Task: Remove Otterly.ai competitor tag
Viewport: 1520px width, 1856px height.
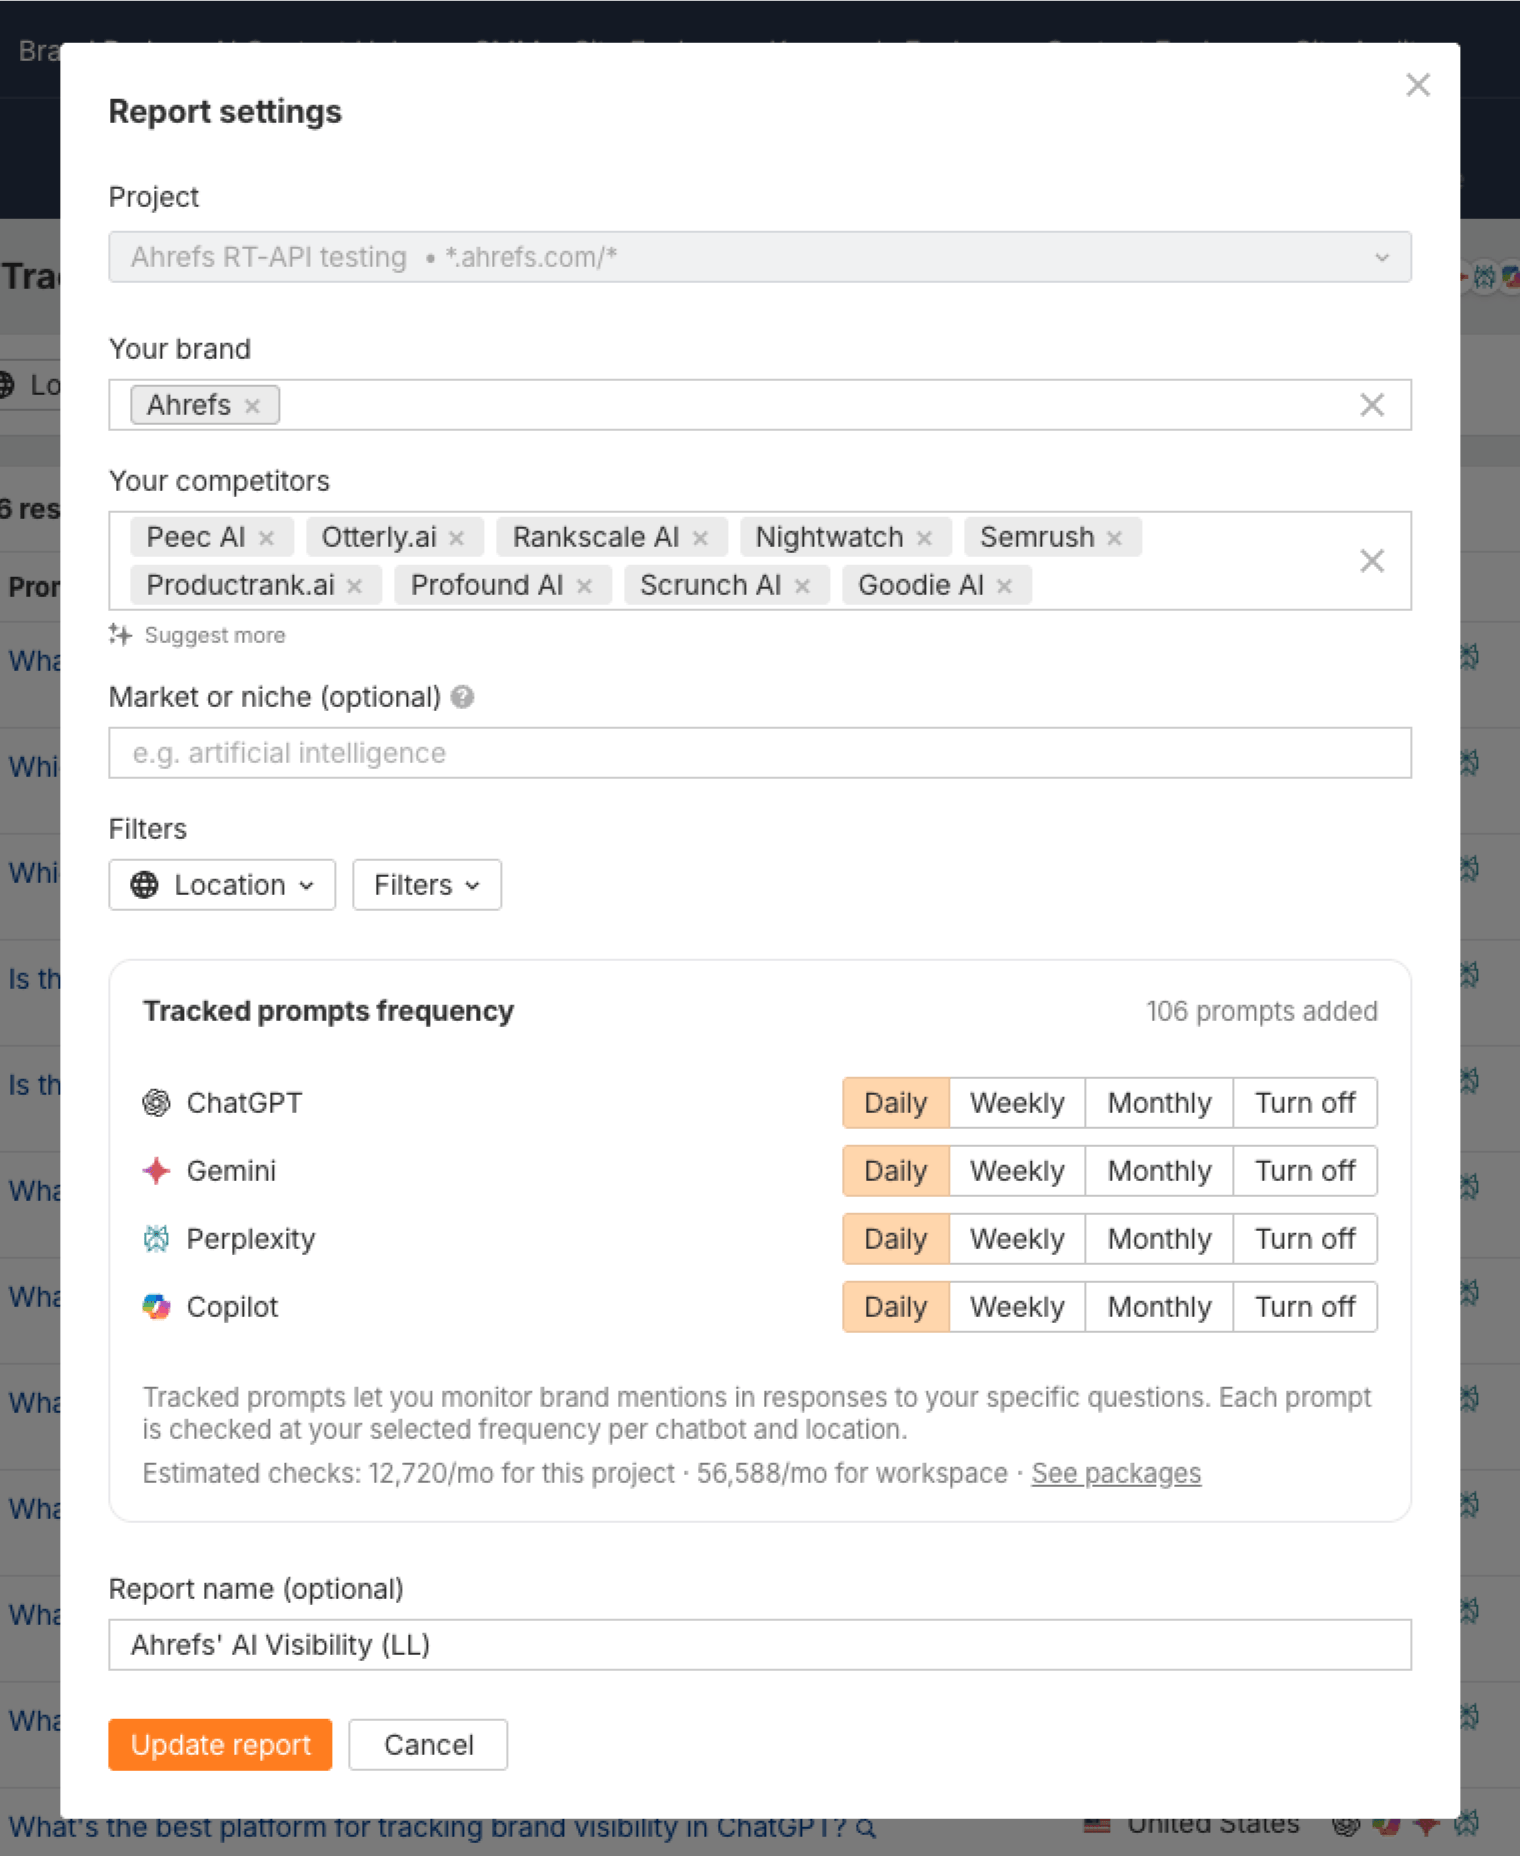Action: pos(456,538)
